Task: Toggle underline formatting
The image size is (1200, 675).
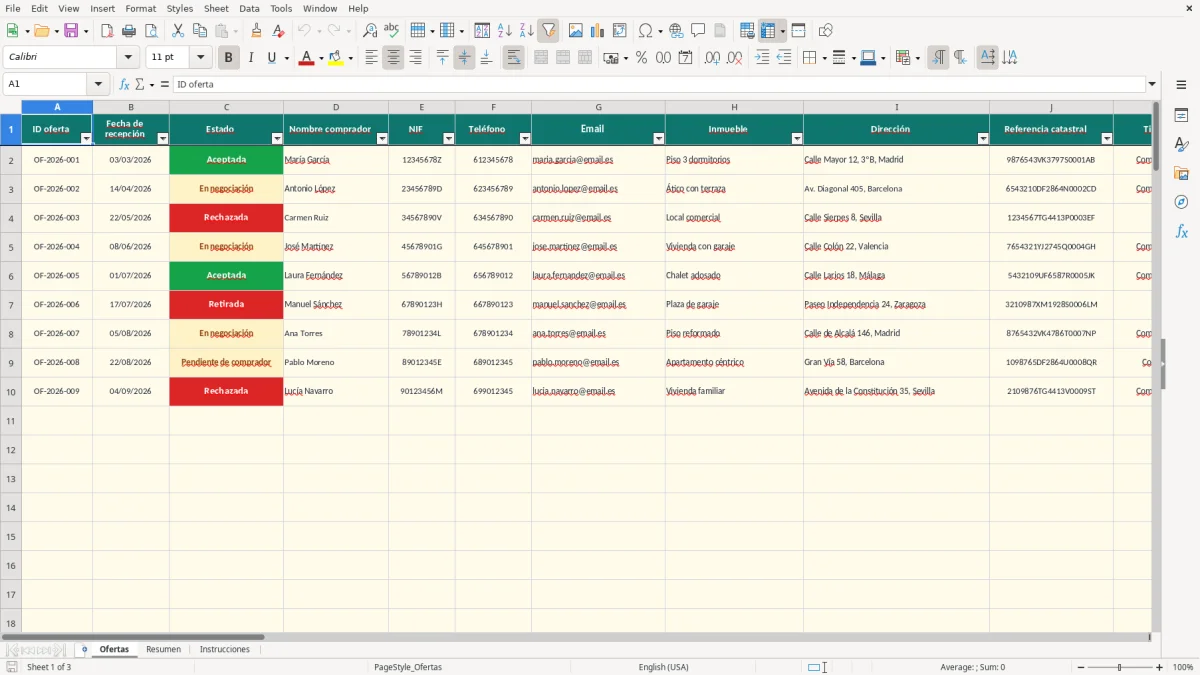Action: (x=271, y=58)
